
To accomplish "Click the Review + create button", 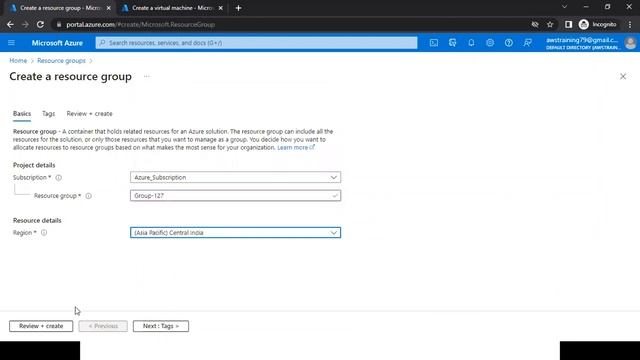I will [x=41, y=326].
